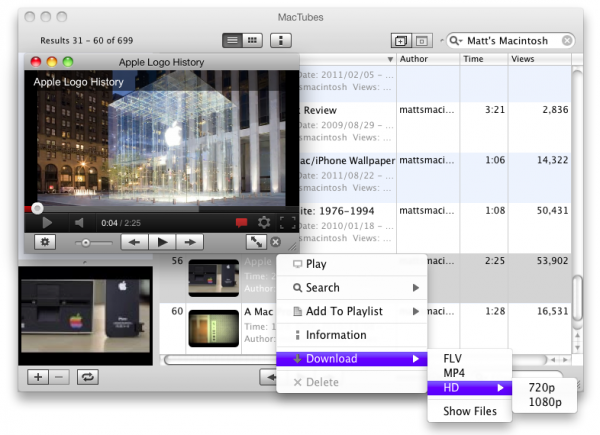This screenshot has width=600, height=435.
Task: Remove item with minus button
Action: coord(59,377)
